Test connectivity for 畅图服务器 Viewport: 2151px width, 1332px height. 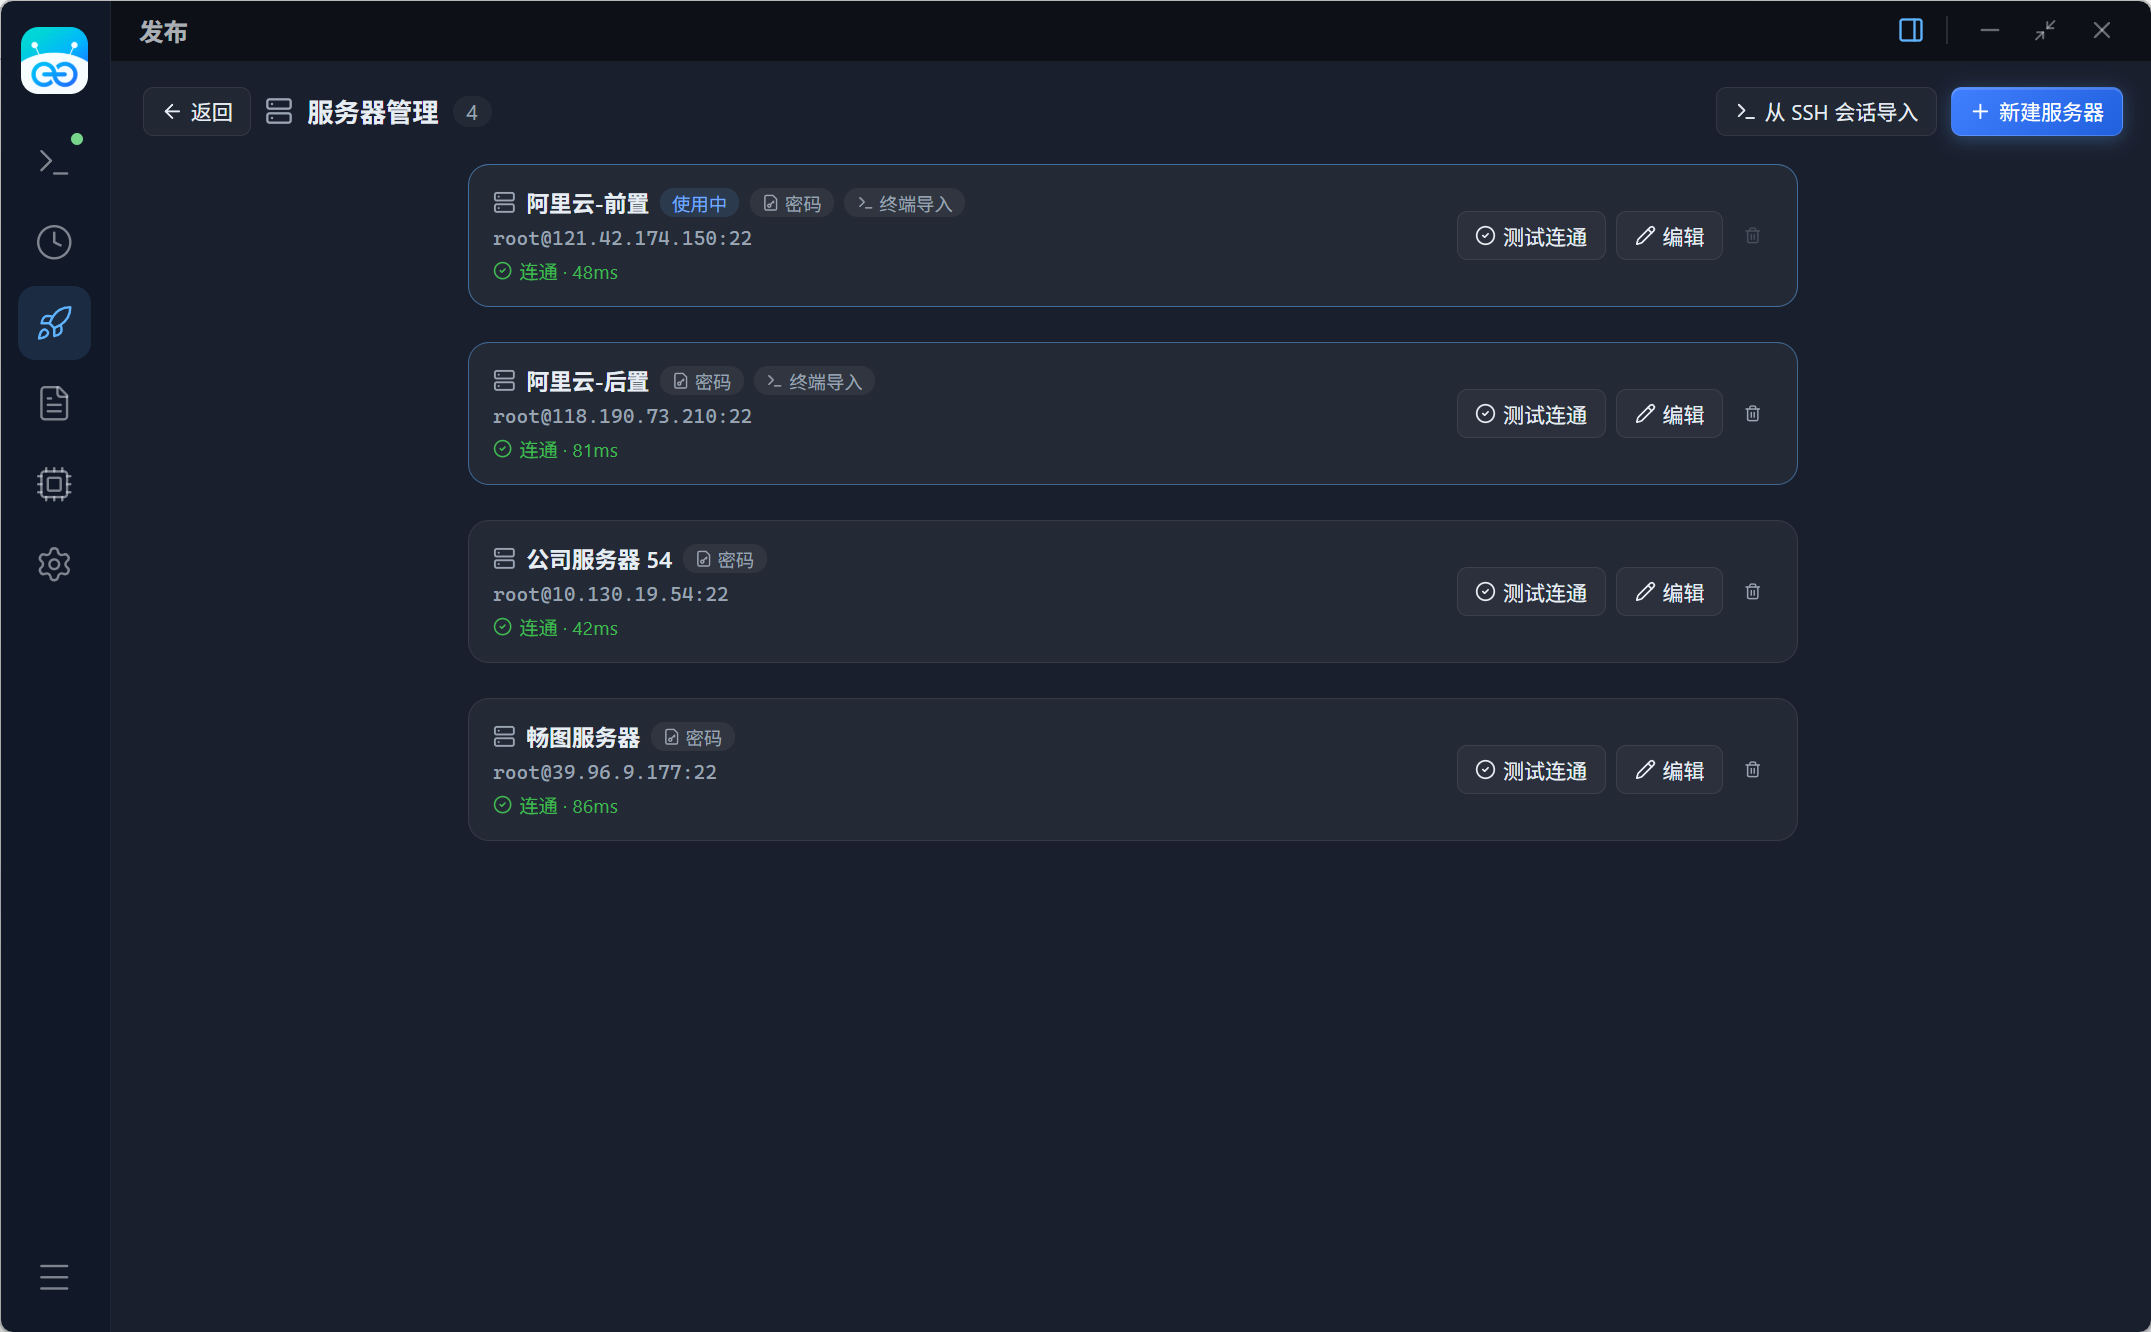tap(1531, 770)
